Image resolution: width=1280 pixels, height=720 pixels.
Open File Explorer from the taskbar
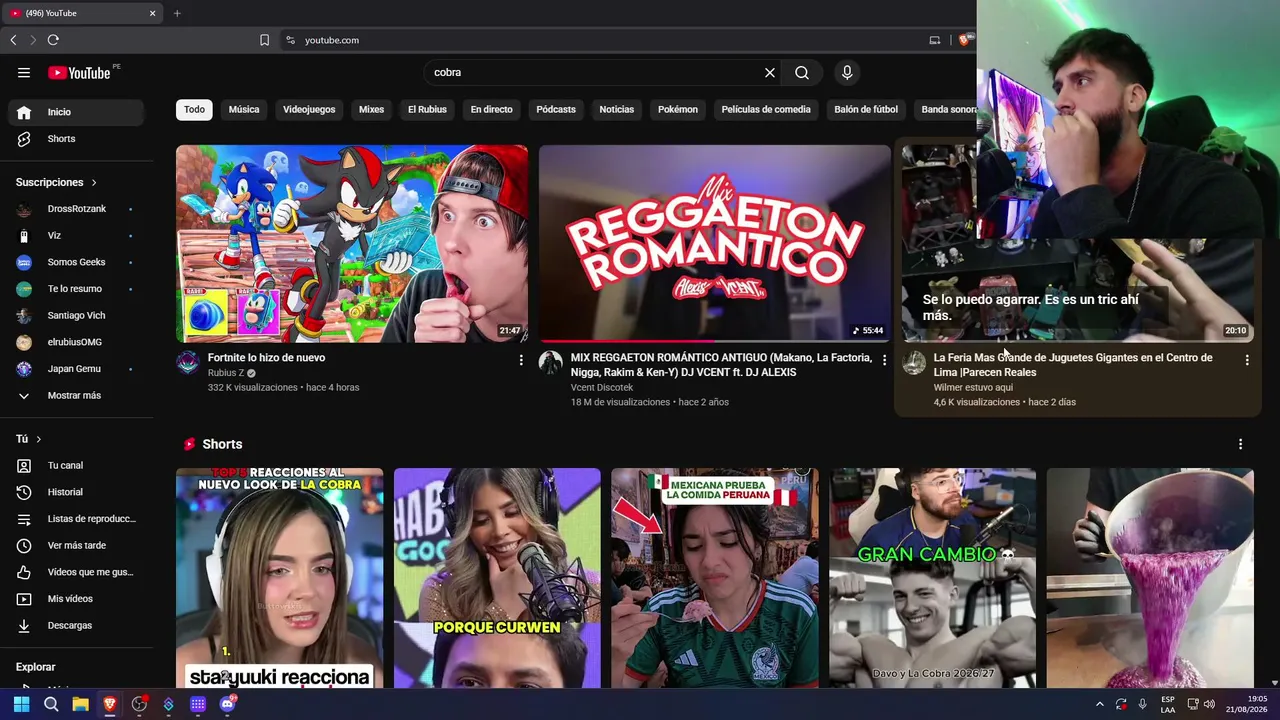pos(80,704)
